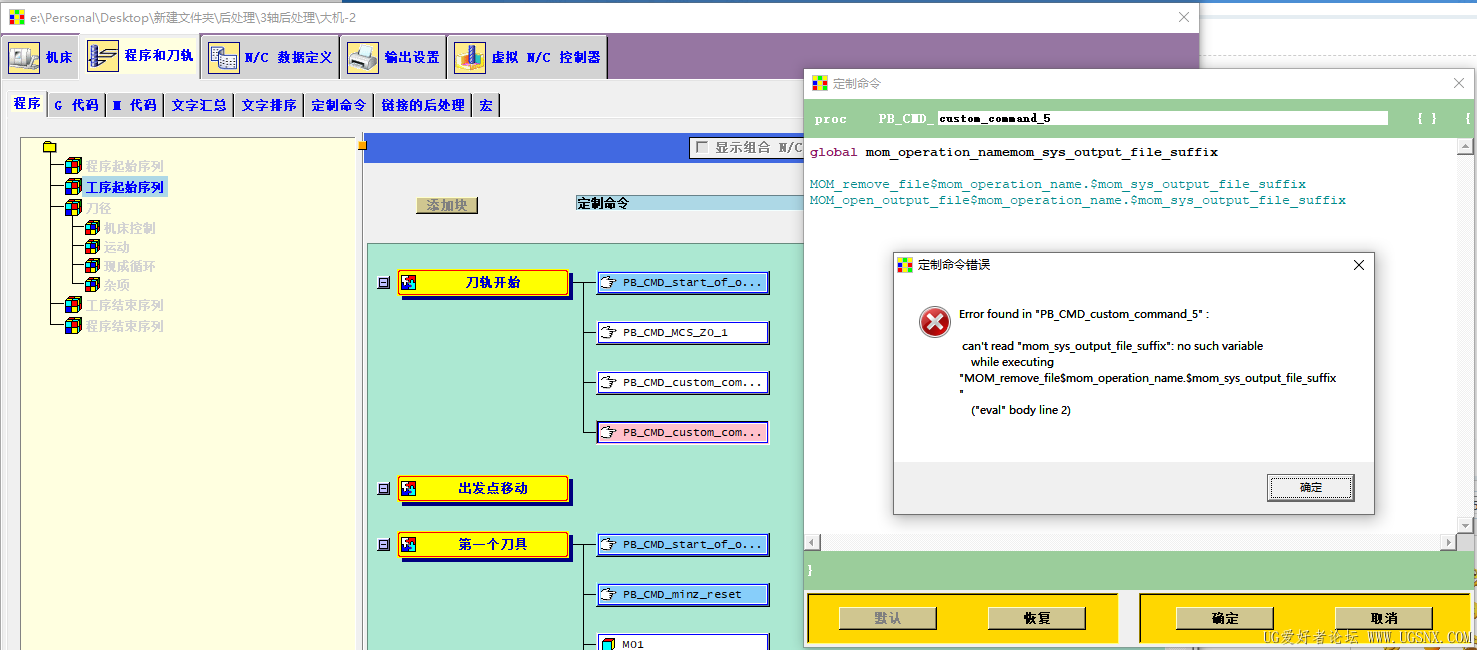This screenshot has width=1477, height=650.
Task: Cancel the 定制命令 dialog with 取消
Action: pyautogui.click(x=1384, y=618)
